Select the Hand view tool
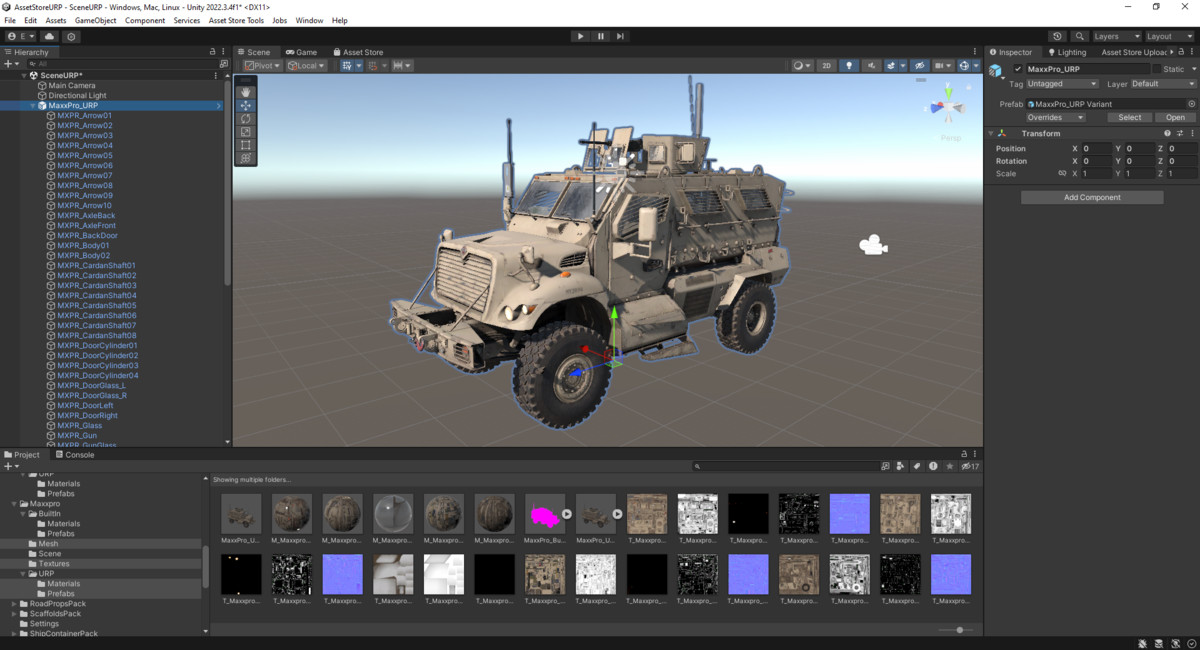This screenshot has width=1200, height=650. tap(246, 92)
